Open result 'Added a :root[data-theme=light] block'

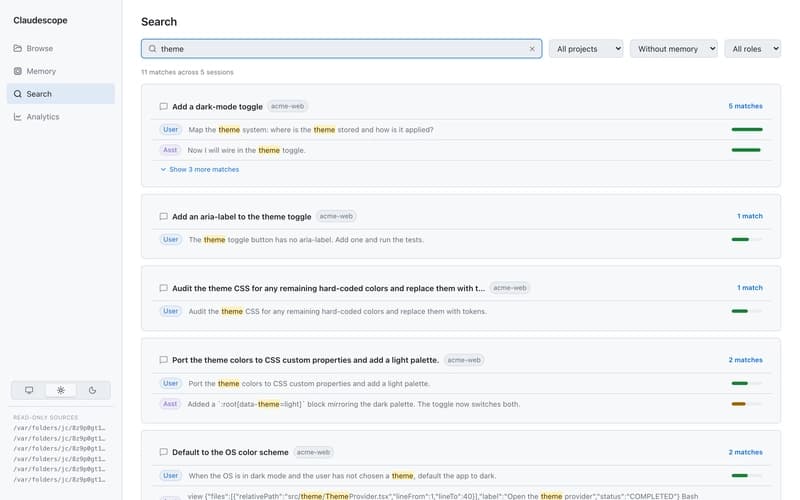[461, 404]
